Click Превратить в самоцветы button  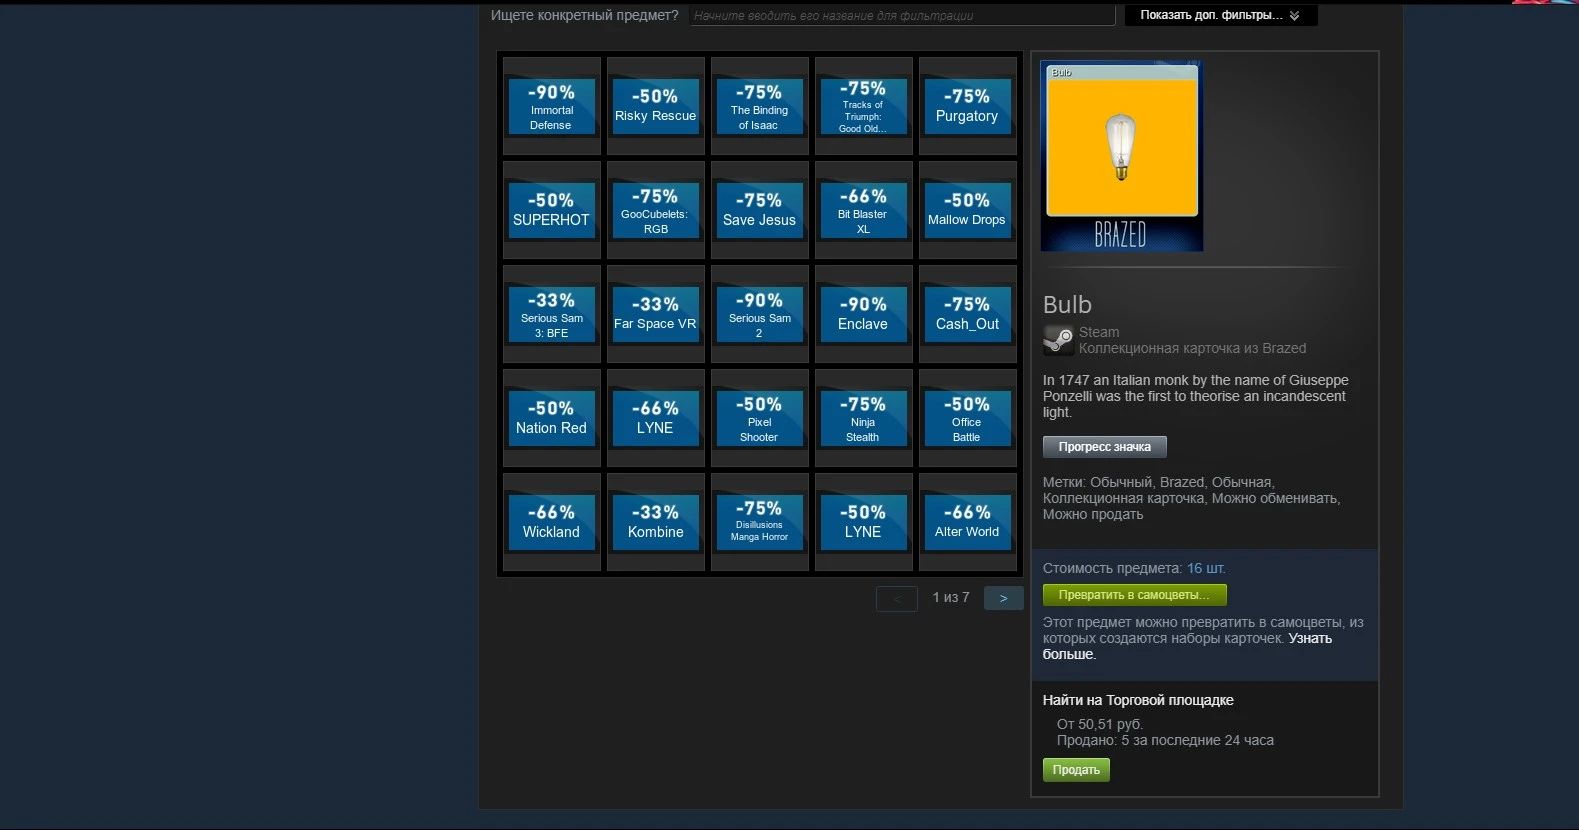[1135, 595]
